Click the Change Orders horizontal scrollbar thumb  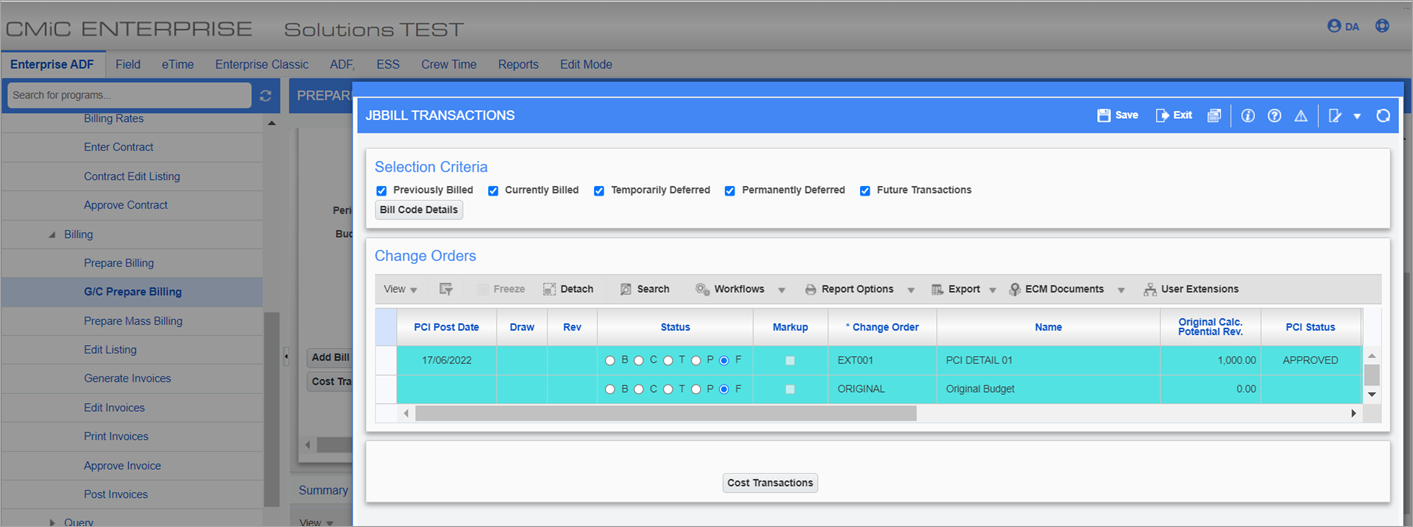tap(666, 413)
